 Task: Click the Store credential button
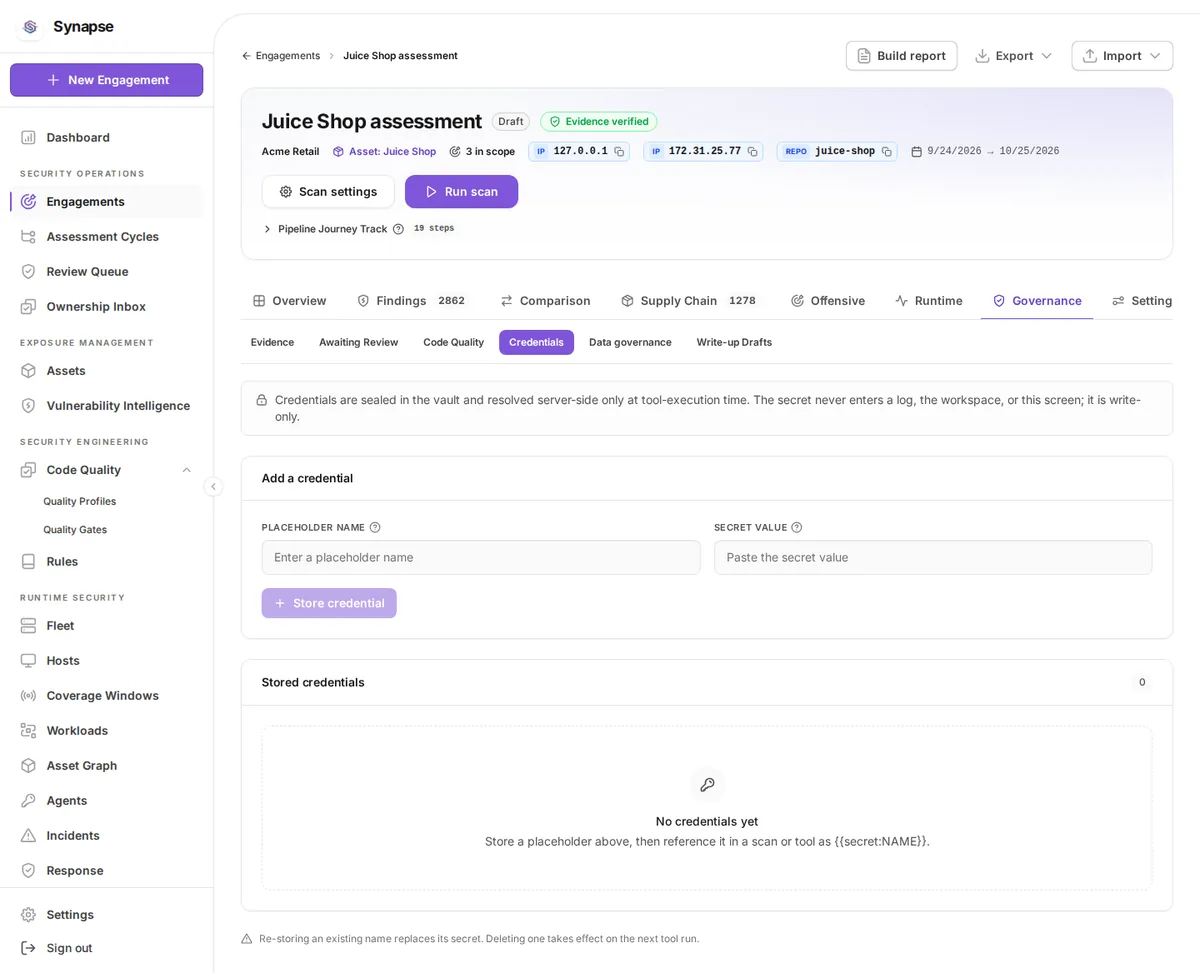[x=329, y=603]
